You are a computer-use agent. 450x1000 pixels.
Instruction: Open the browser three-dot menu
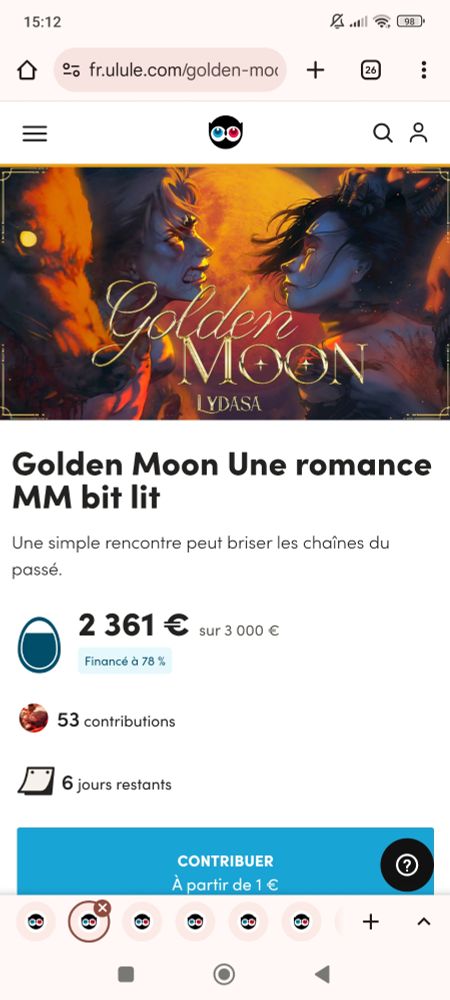point(424,70)
